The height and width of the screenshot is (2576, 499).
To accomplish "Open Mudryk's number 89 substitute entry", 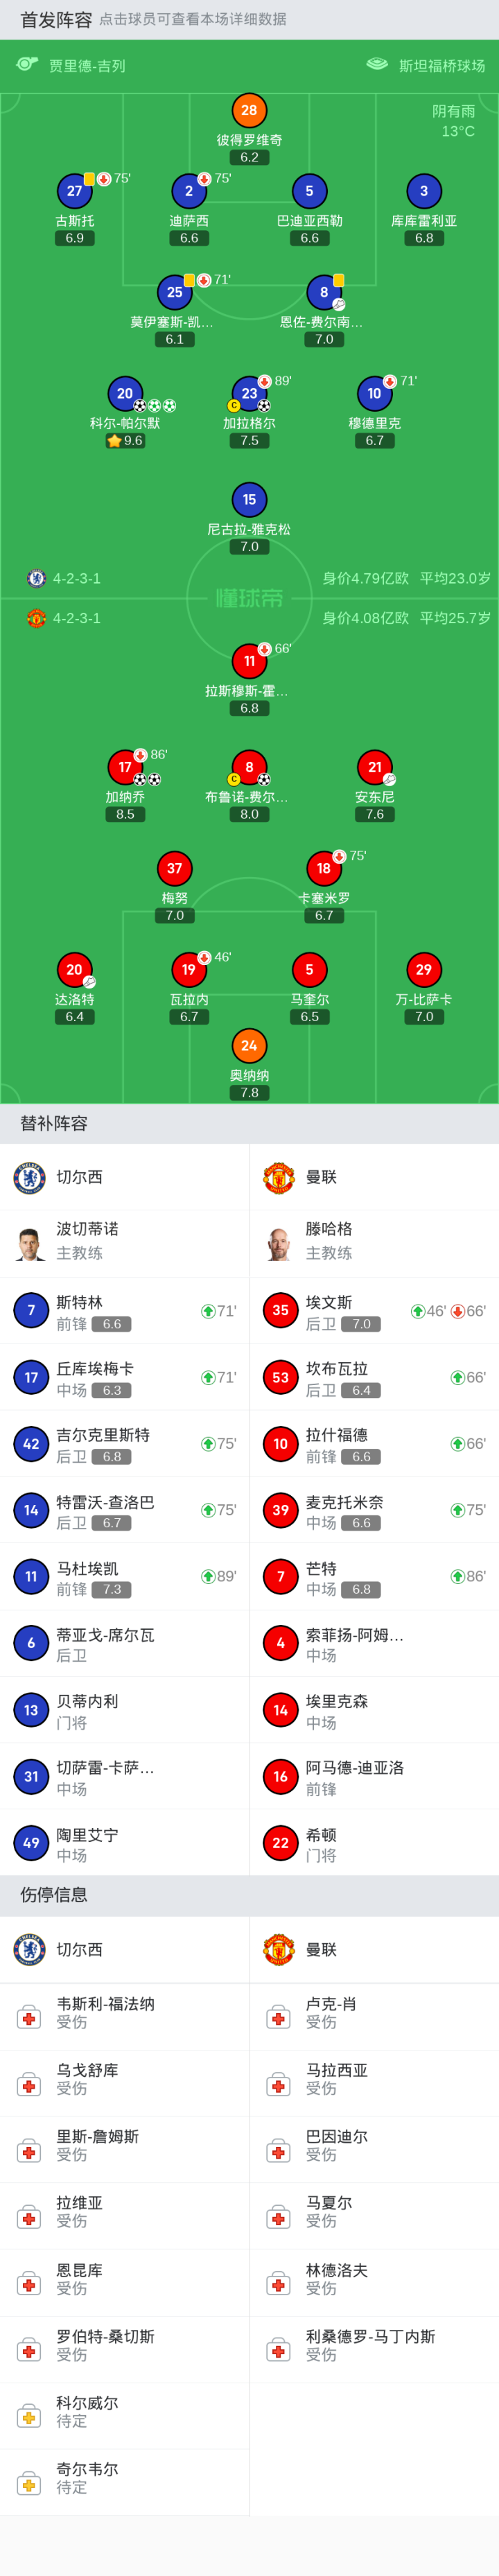I will click(124, 1577).
